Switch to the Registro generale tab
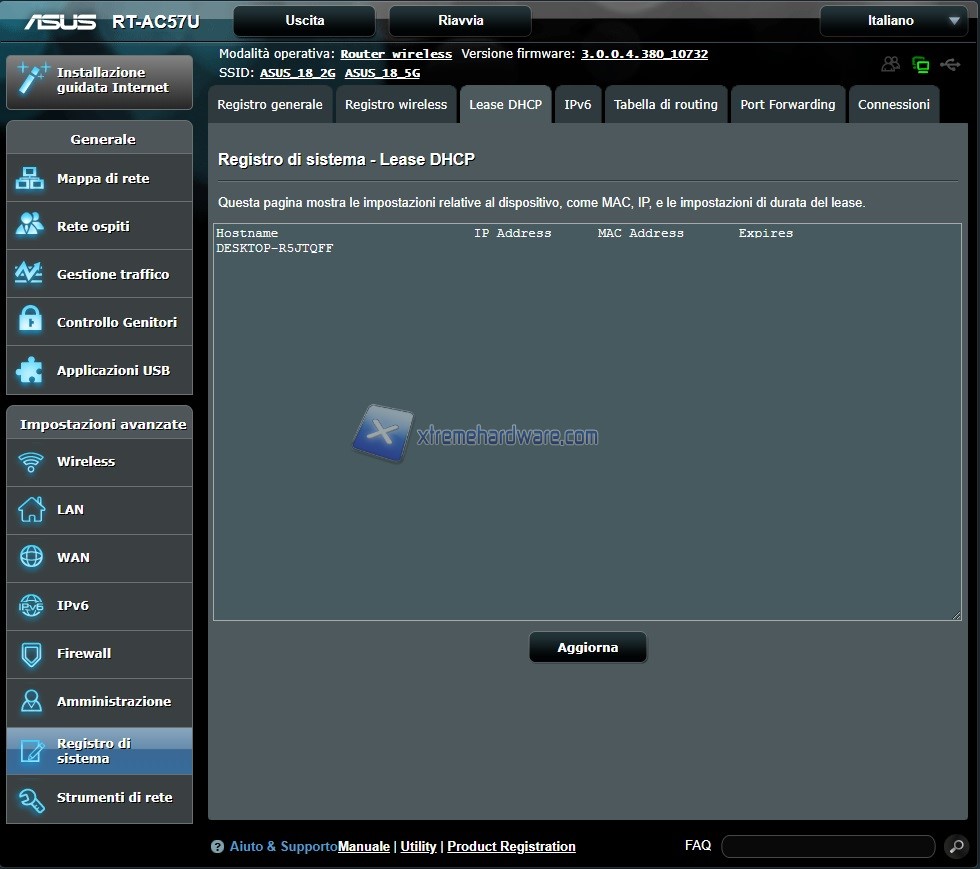 click(x=270, y=105)
